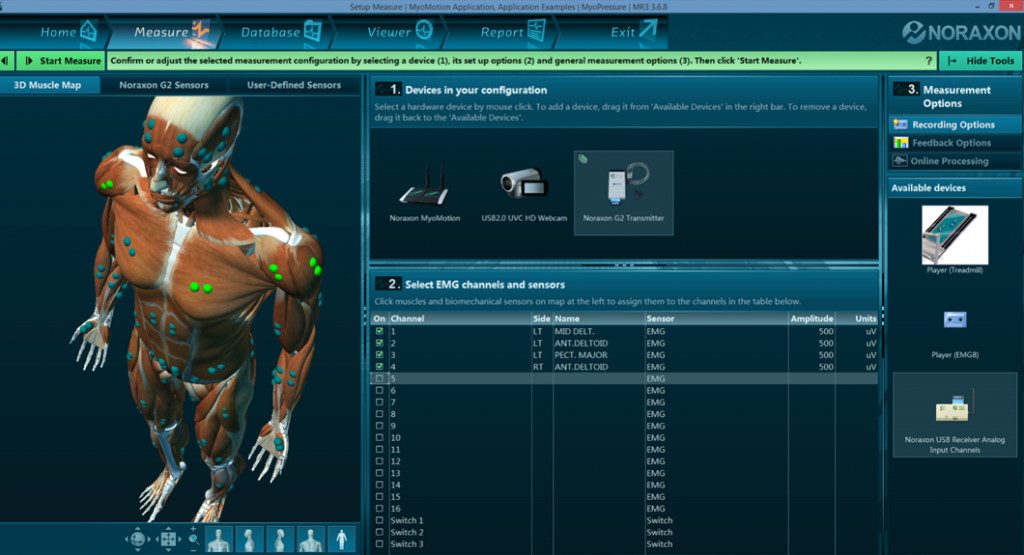Viewport: 1024px width, 555px height.
Task: Select the Noraxon MyoMotion device icon
Action: [x=424, y=185]
